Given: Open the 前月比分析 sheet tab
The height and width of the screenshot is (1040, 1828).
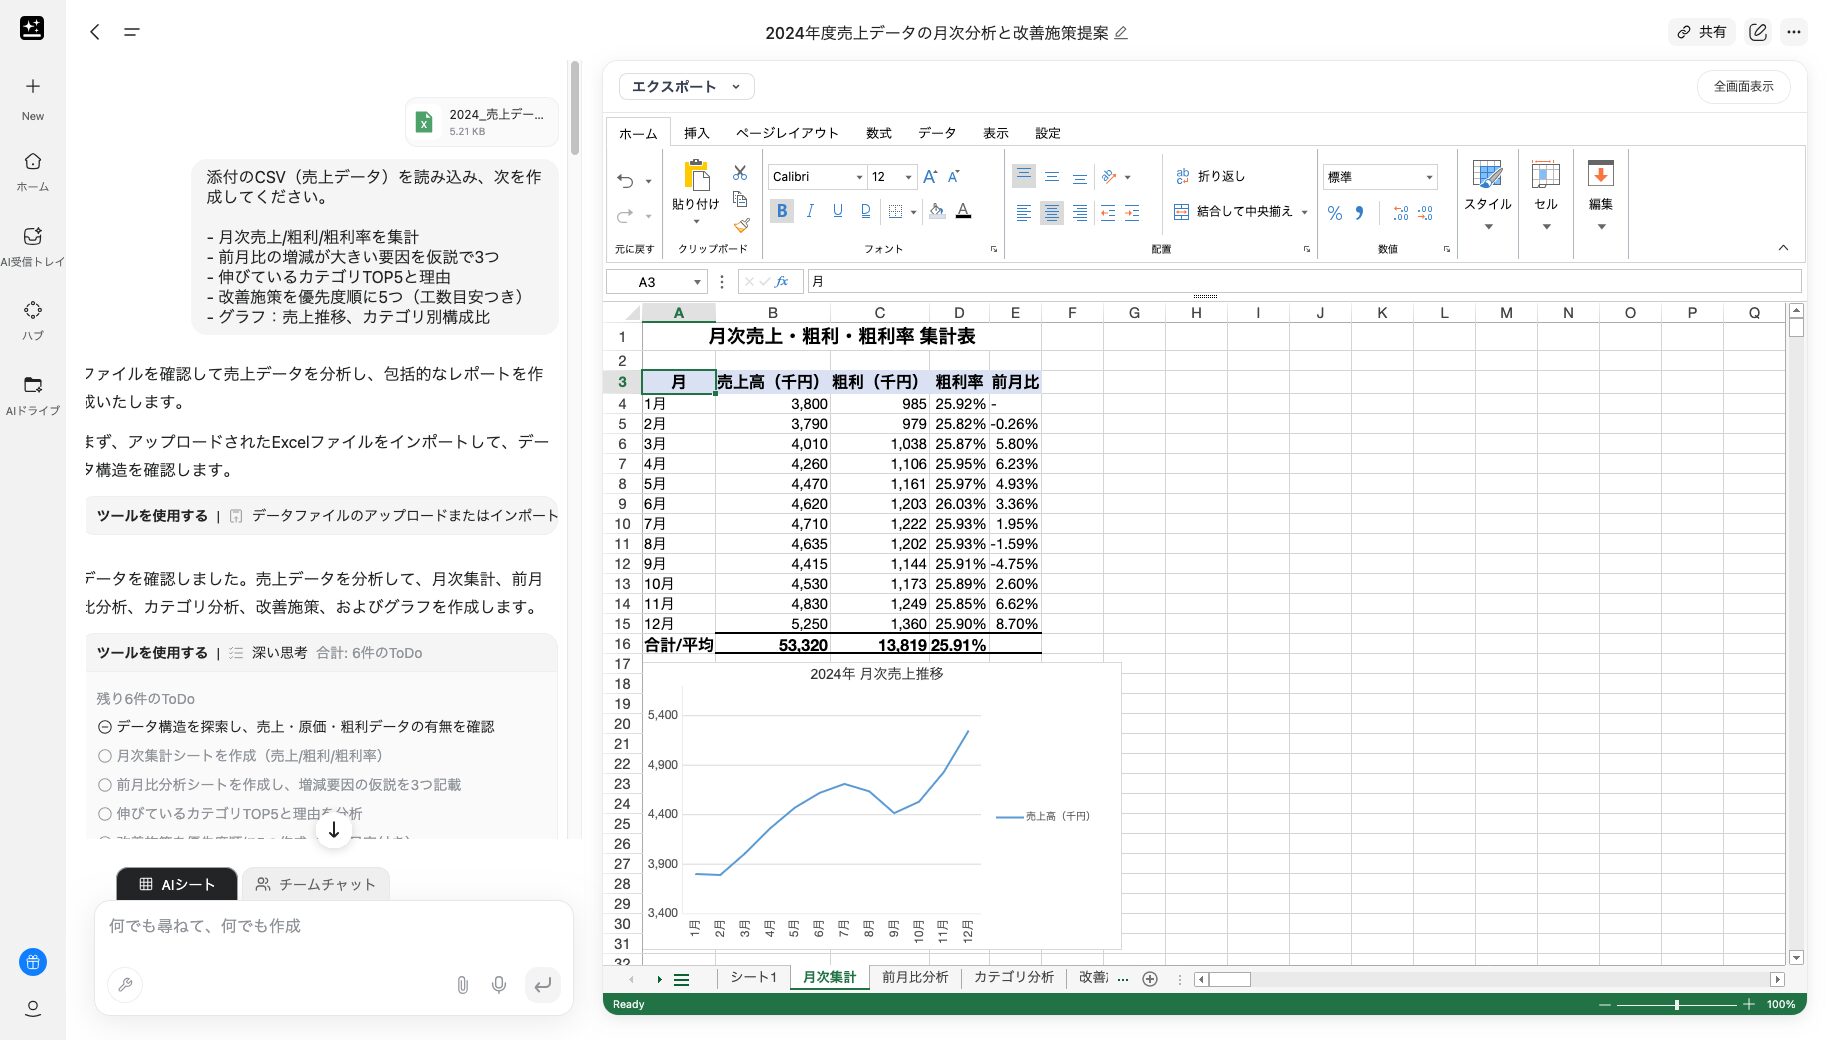Looking at the screenshot, I should pyautogui.click(x=915, y=977).
